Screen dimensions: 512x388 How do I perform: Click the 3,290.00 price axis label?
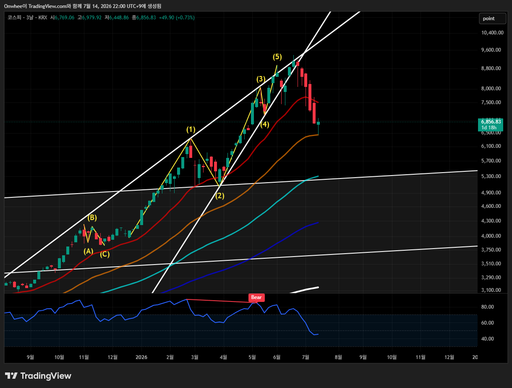pos(492,277)
